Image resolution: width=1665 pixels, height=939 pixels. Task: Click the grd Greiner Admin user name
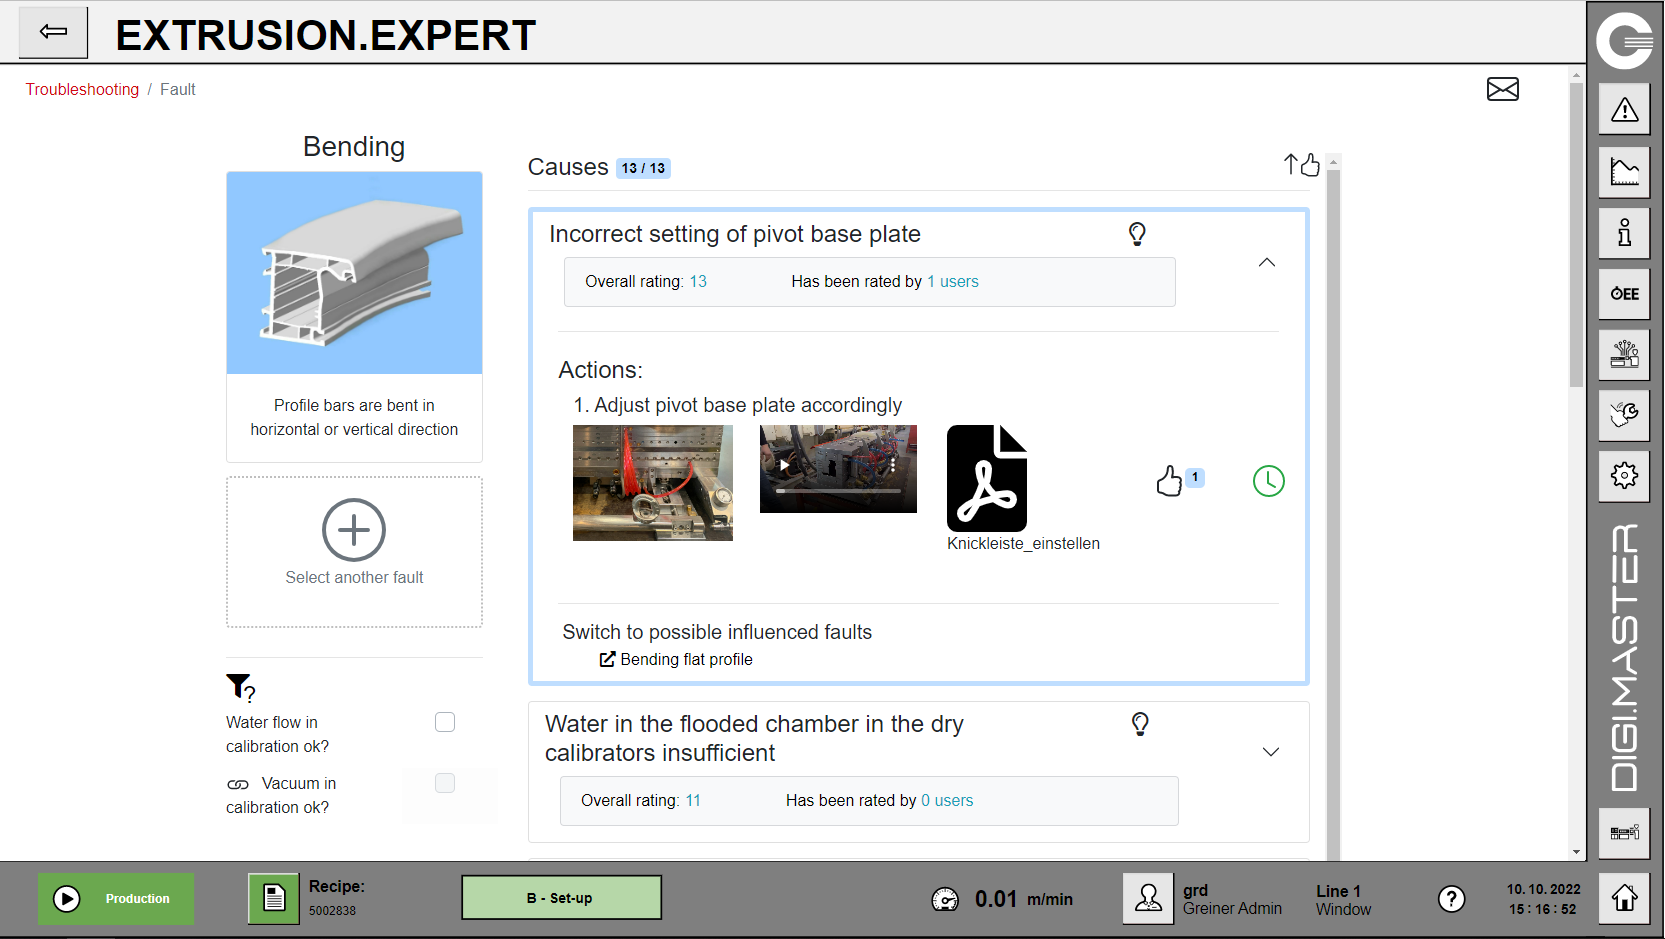tap(1232, 900)
